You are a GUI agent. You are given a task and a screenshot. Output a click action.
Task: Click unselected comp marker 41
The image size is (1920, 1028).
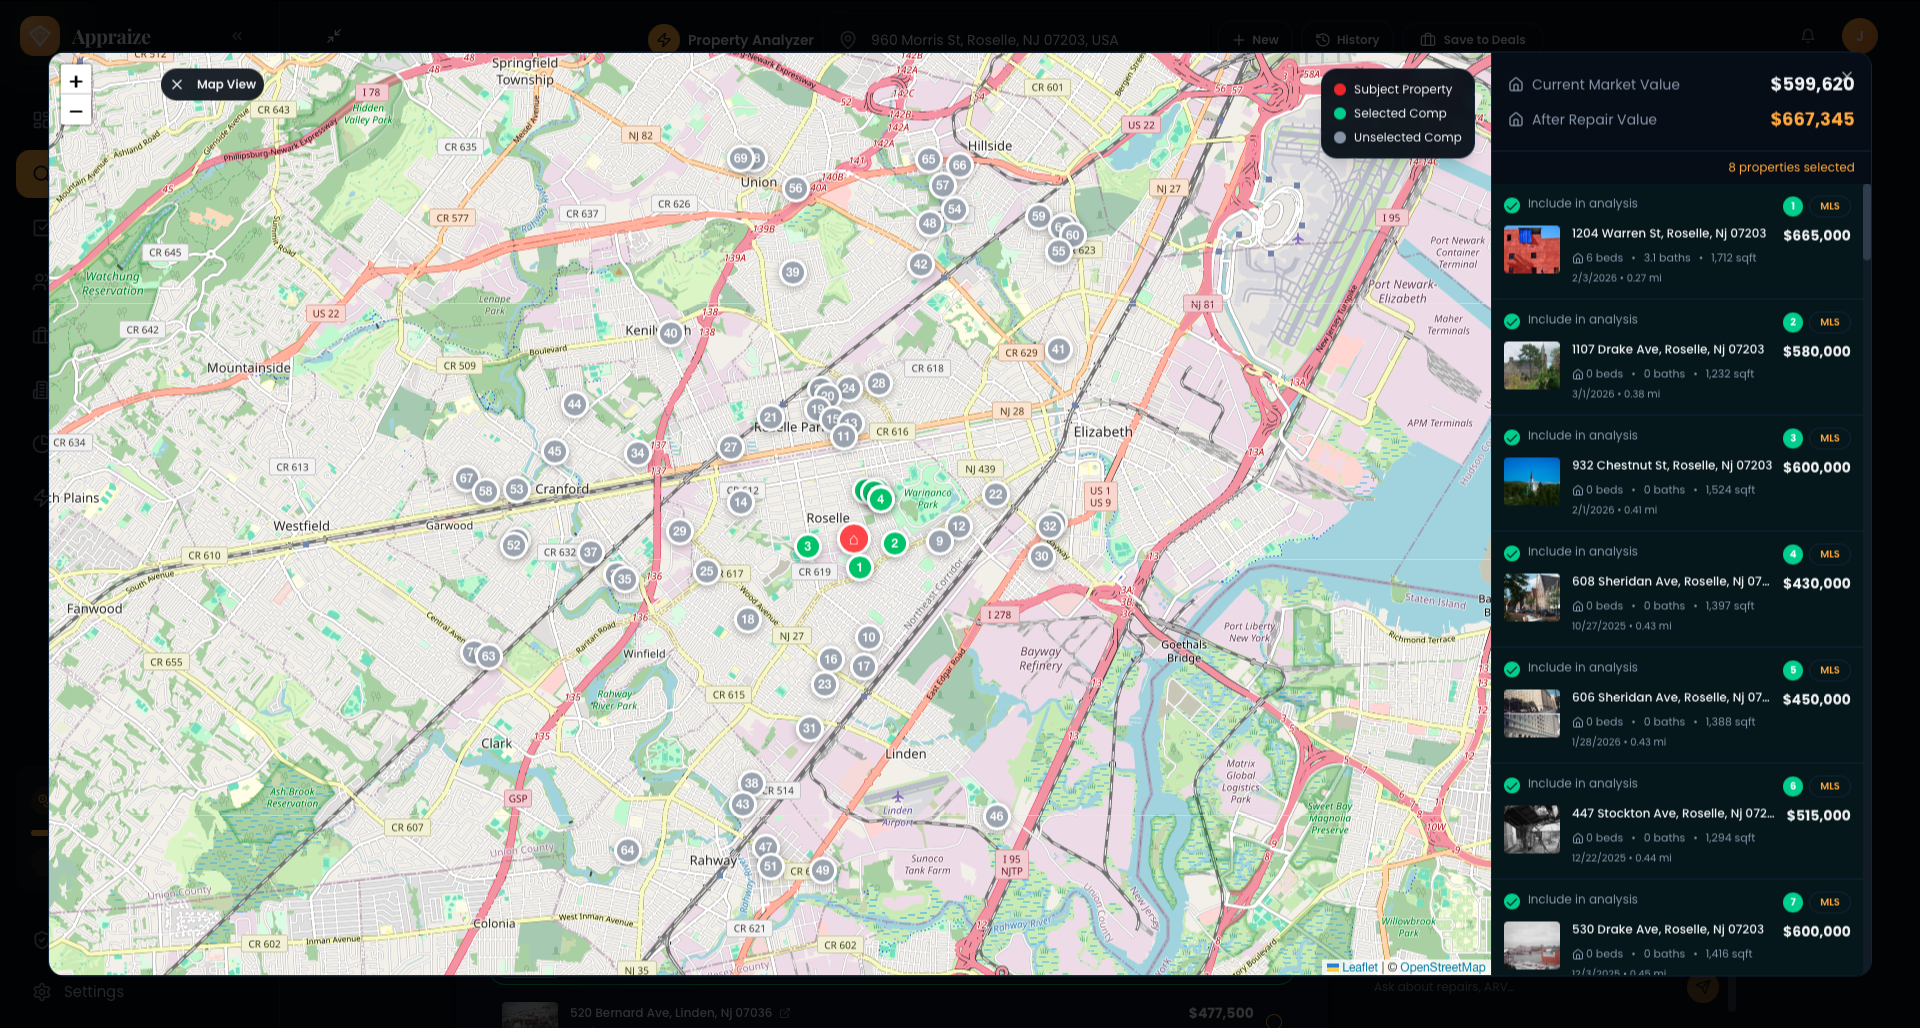point(1058,349)
